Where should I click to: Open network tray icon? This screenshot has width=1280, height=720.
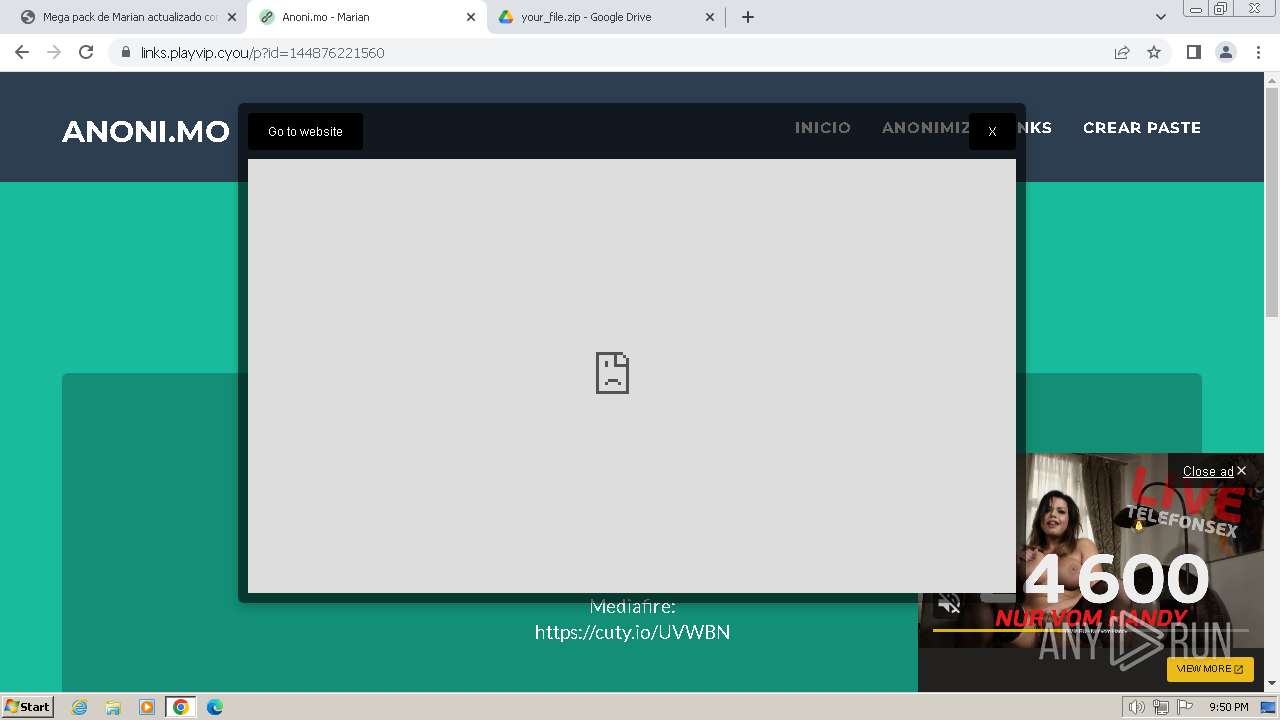click(x=1161, y=707)
